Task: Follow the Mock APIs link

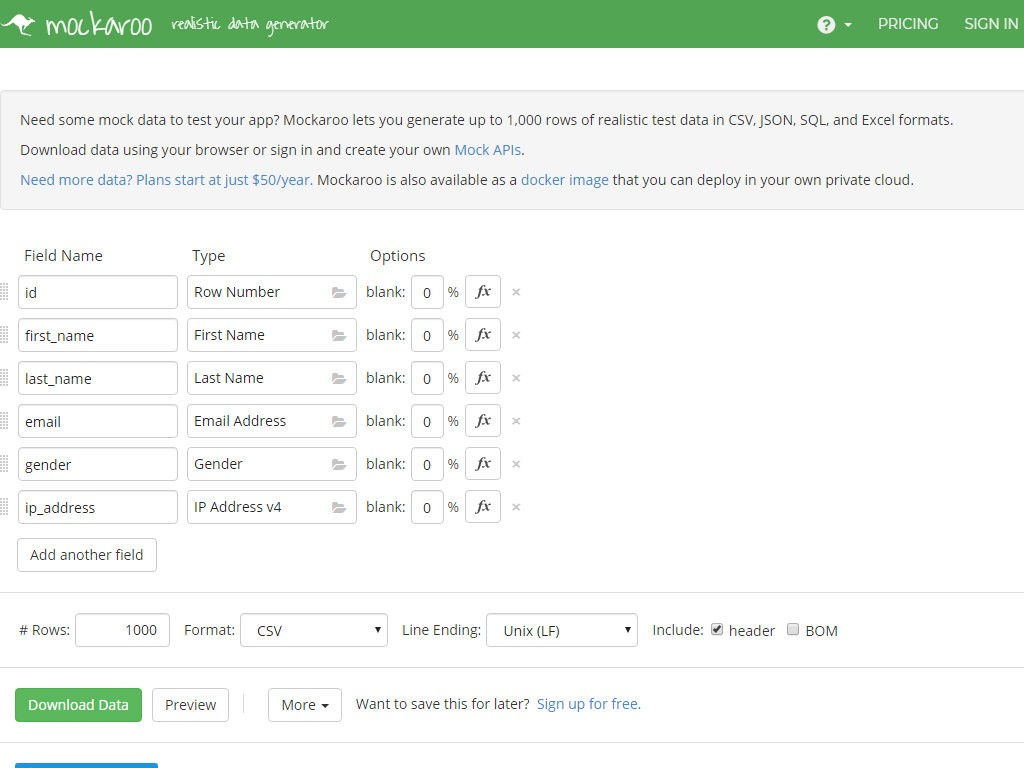Action: pyautogui.click(x=488, y=150)
